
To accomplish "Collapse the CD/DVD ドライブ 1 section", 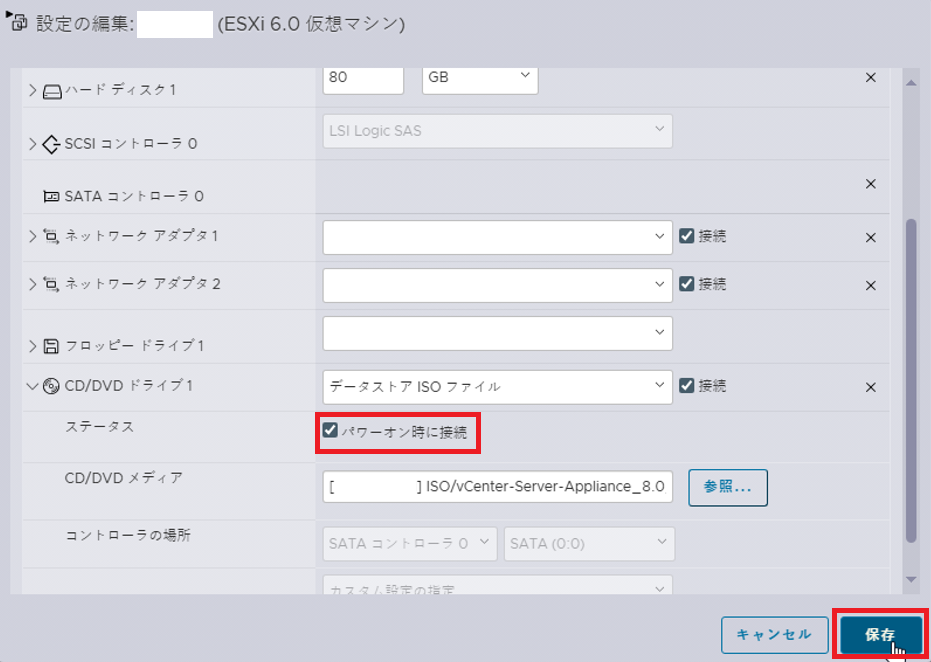I will 32,387.
